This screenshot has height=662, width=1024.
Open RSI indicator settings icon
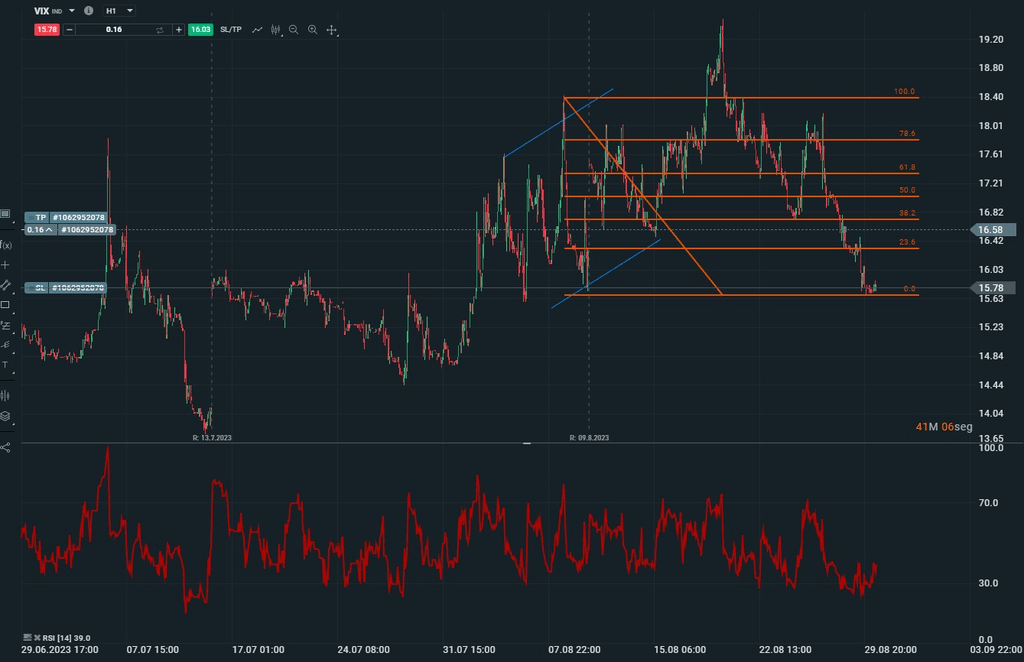pyautogui.click(x=27, y=637)
